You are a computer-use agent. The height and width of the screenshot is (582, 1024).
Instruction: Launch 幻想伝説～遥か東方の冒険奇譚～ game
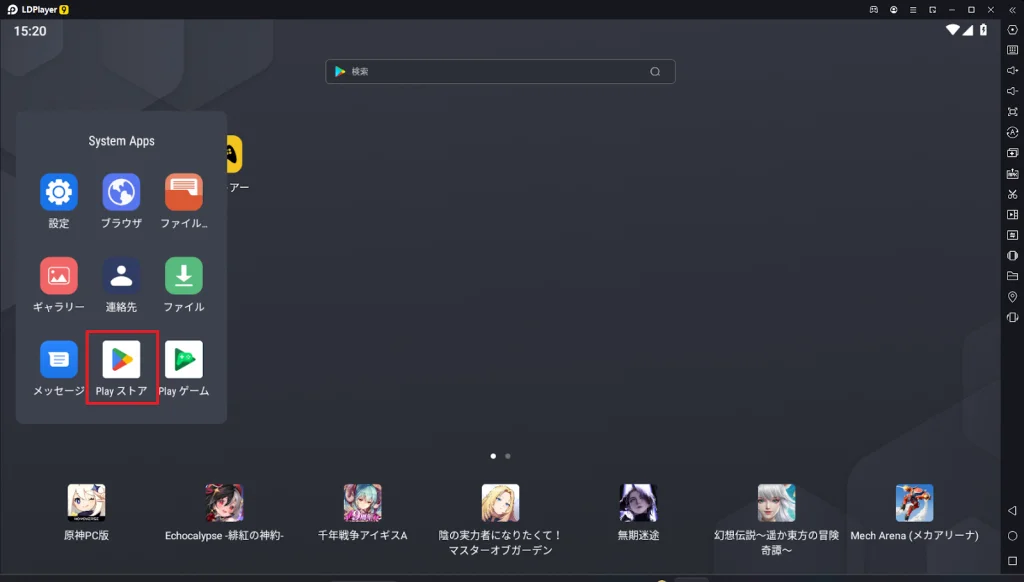click(x=776, y=502)
